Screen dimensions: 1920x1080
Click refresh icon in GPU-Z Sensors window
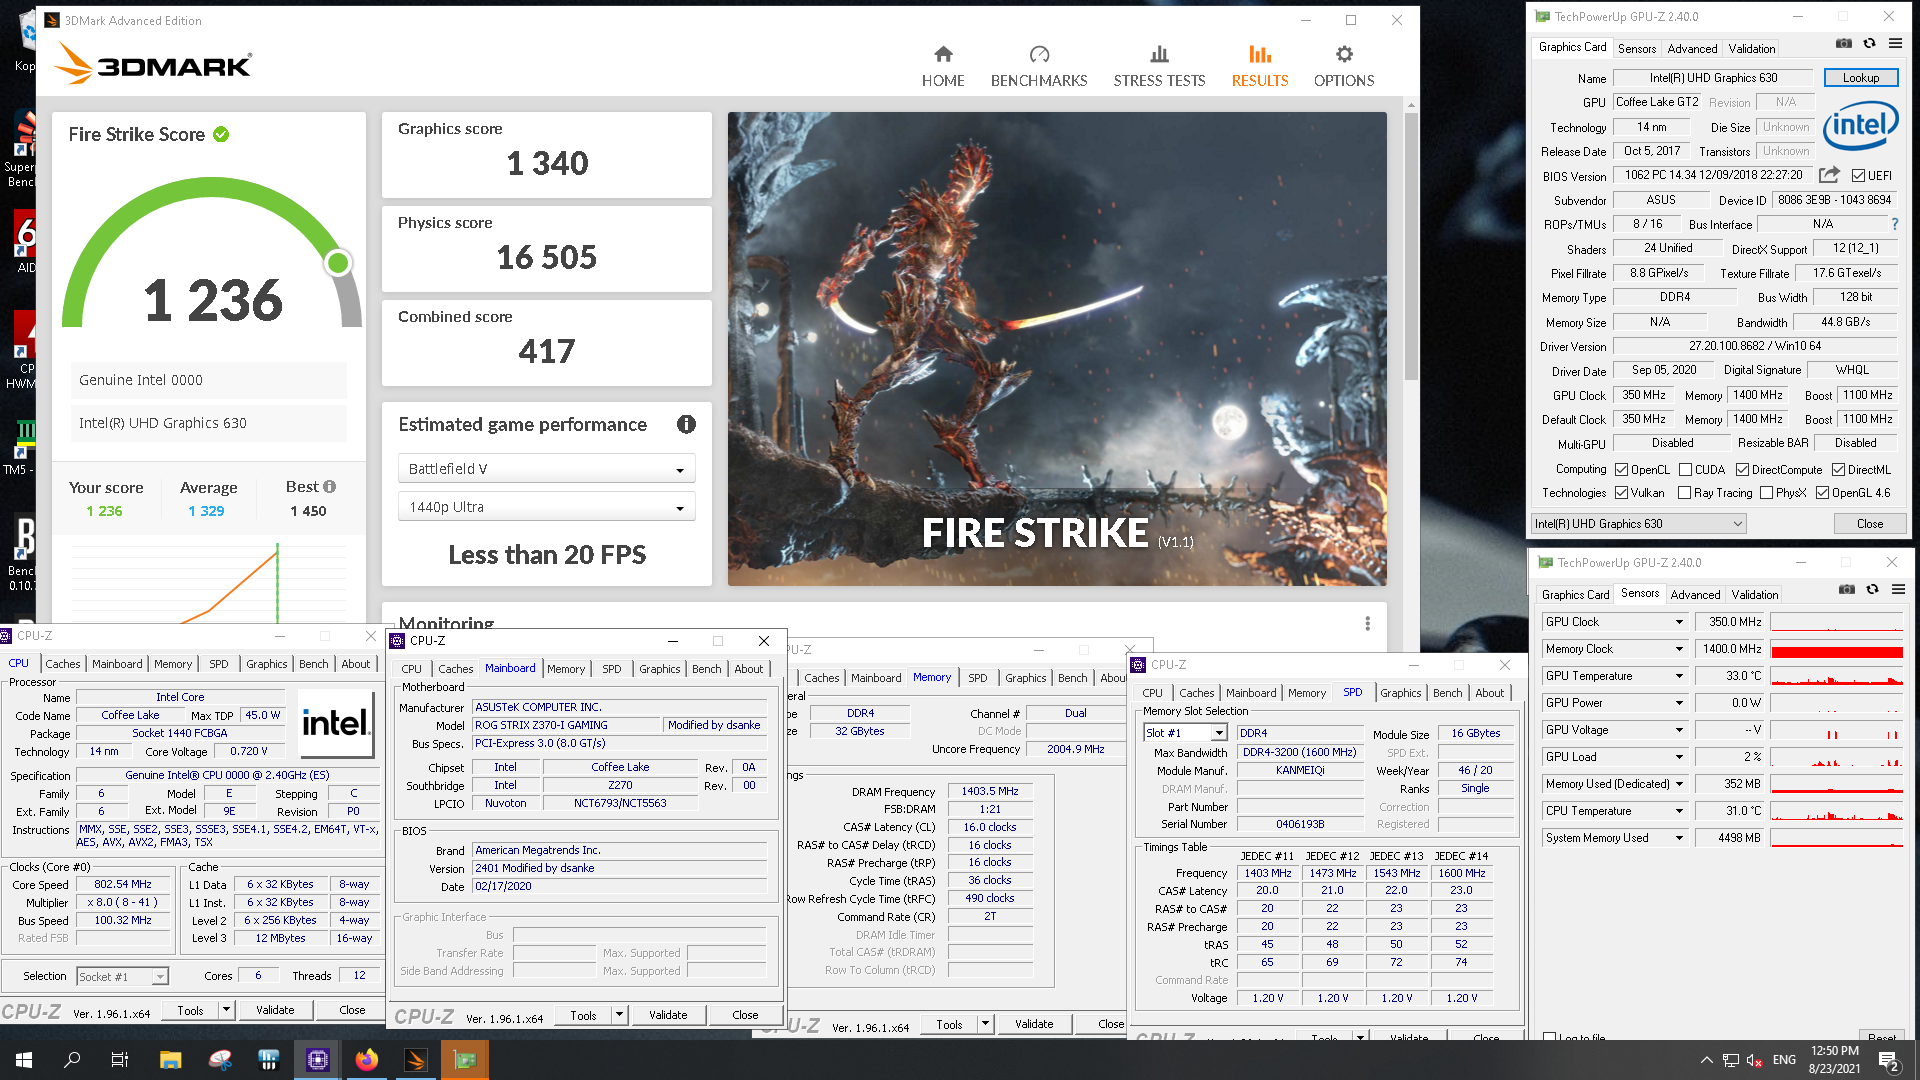(1872, 590)
